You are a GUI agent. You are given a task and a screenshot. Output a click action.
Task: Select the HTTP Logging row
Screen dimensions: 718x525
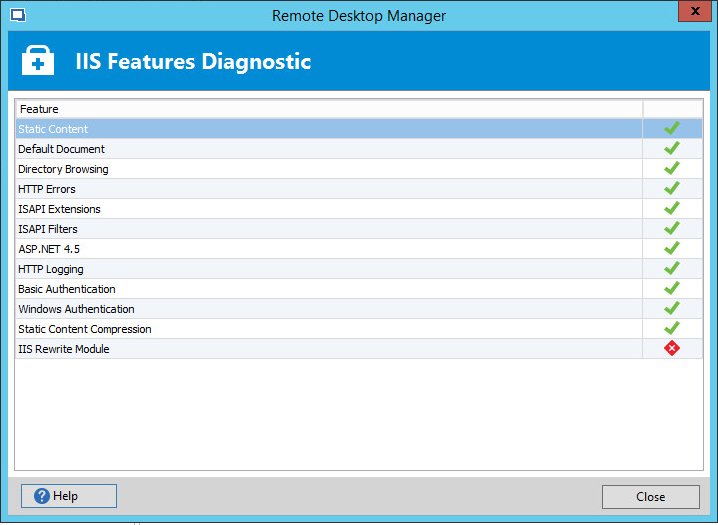pyautogui.click(x=359, y=269)
